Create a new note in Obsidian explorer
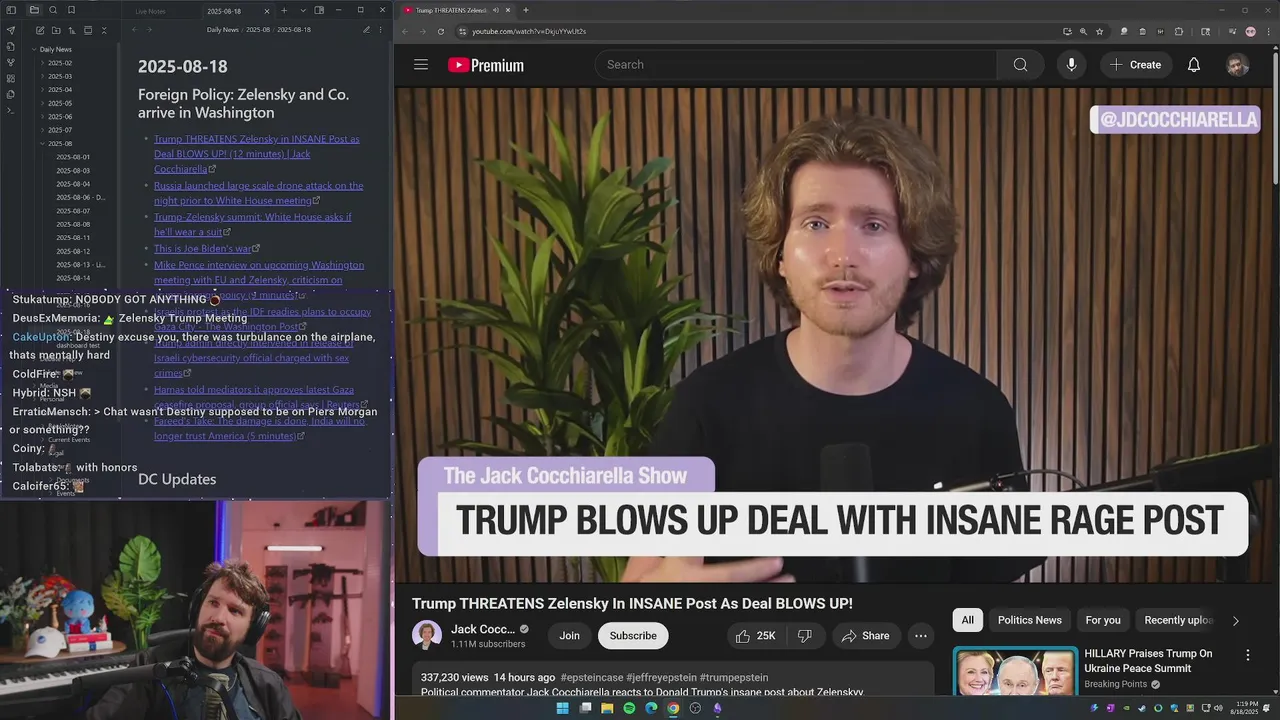The width and height of the screenshot is (1280, 720). pos(41,30)
